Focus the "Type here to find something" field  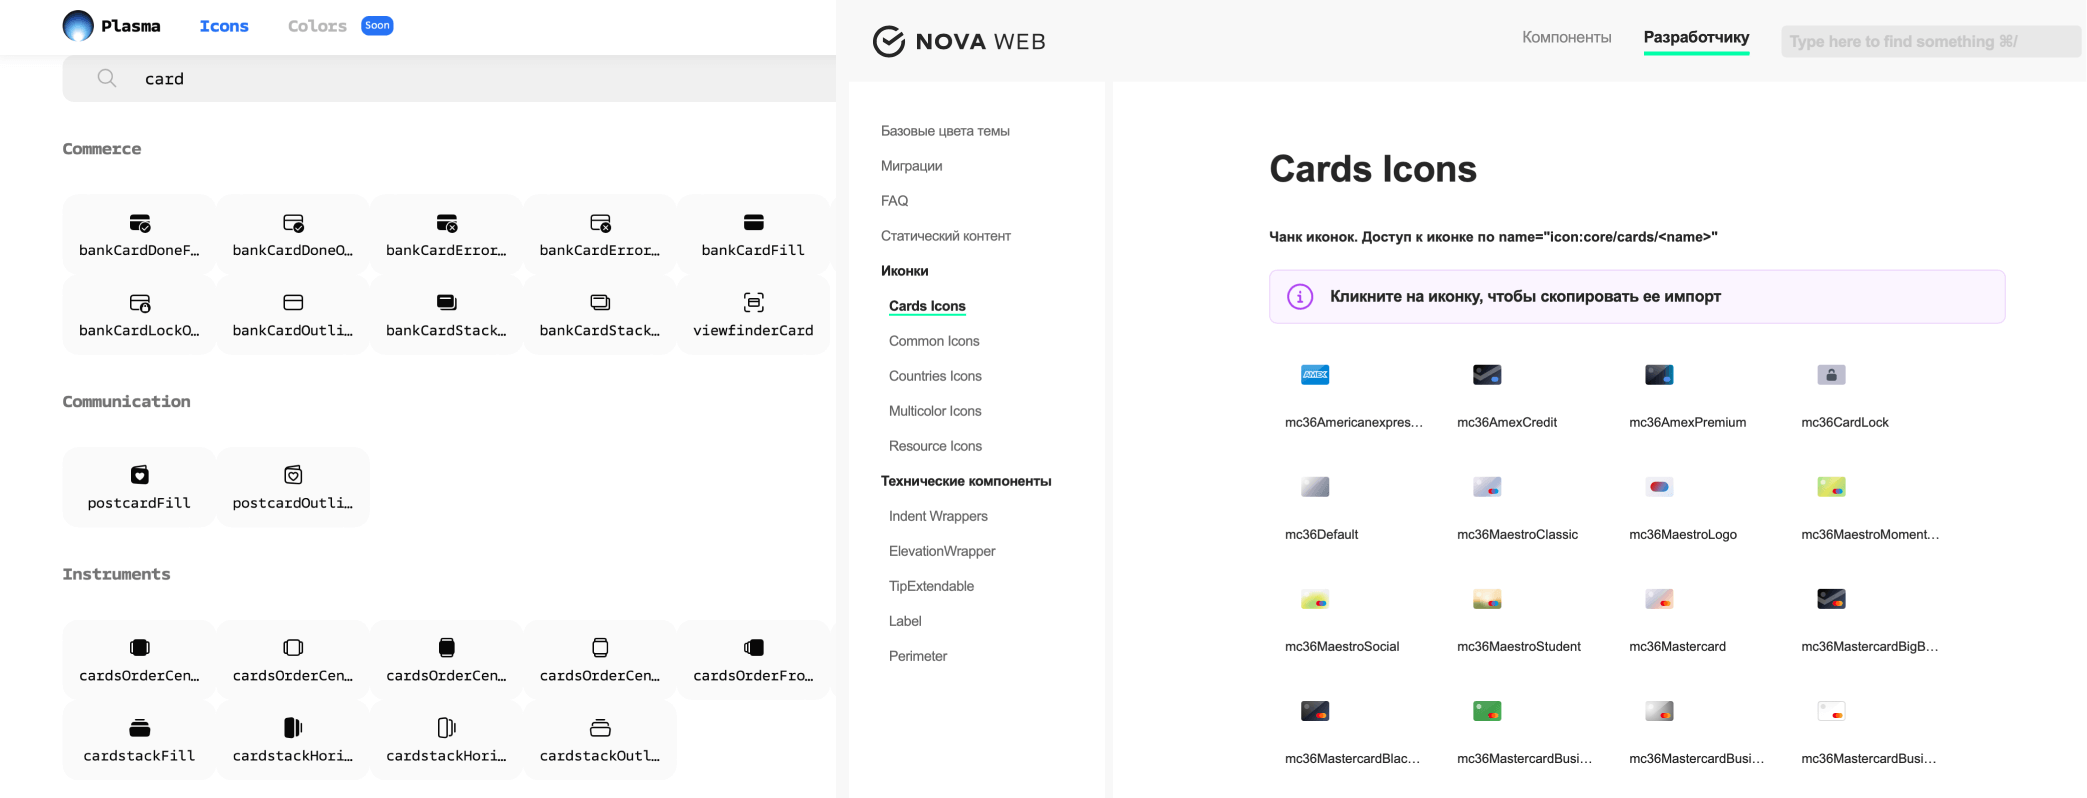[x=1930, y=41]
